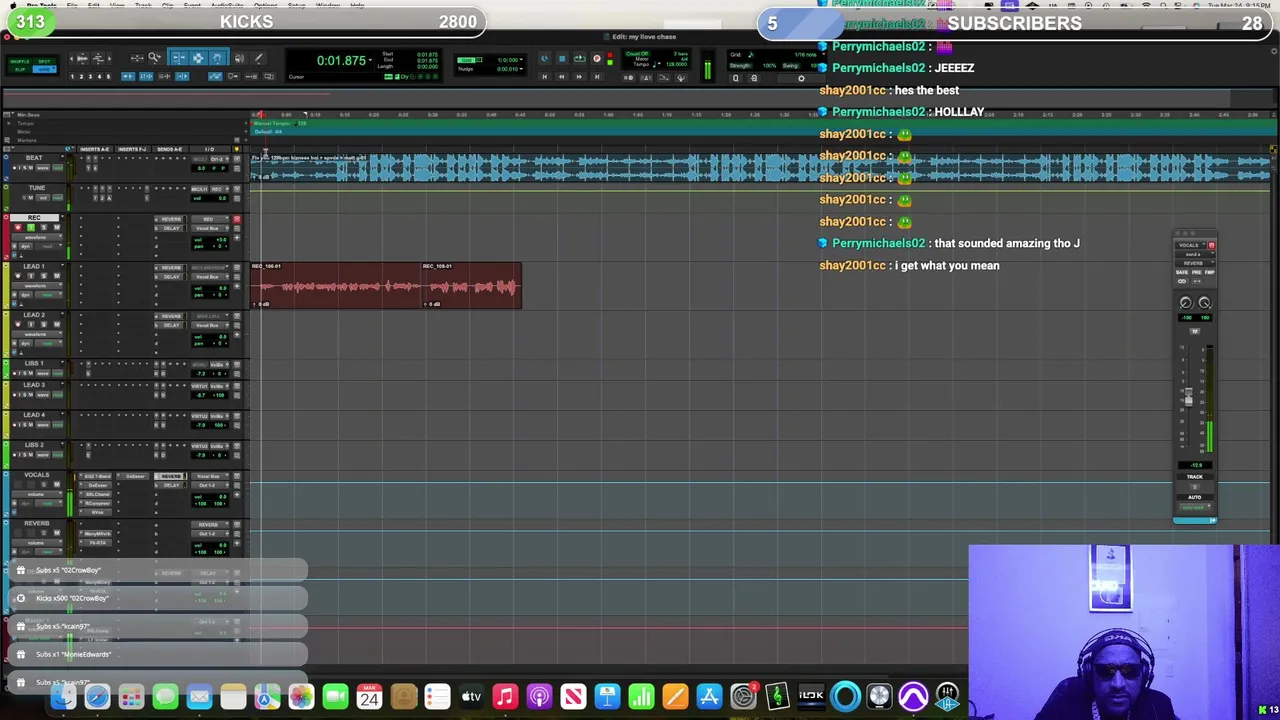The image size is (1280, 720).
Task: Select the Pencil tool
Action: point(259,58)
